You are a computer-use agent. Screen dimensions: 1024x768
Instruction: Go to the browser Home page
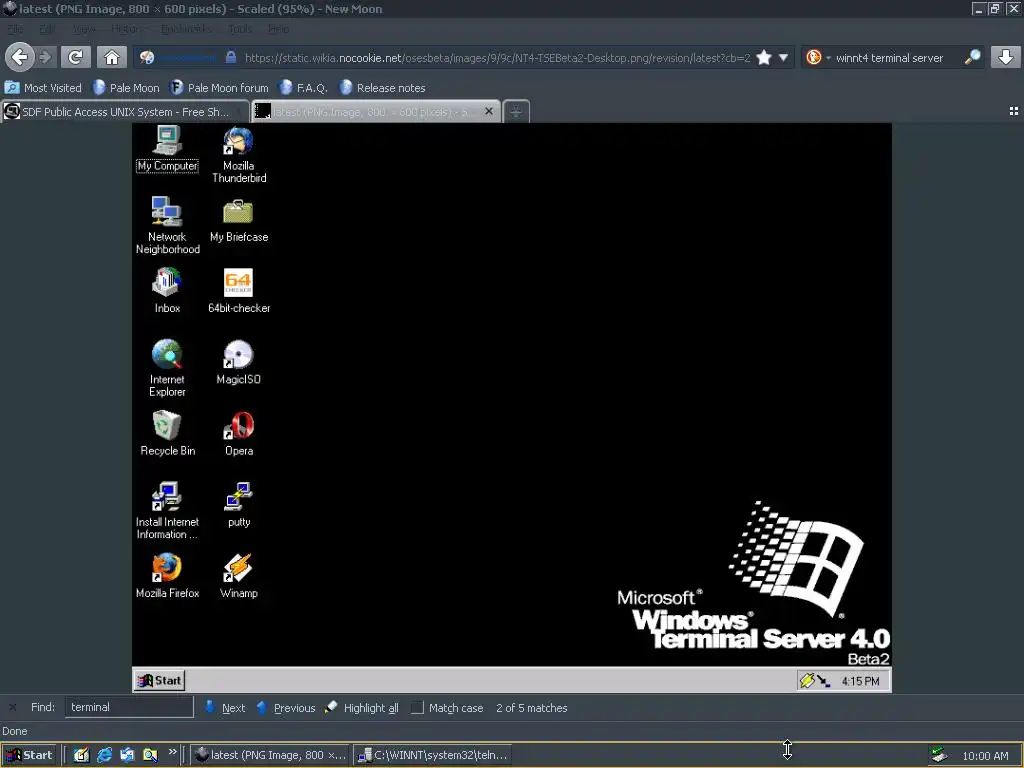pyautogui.click(x=112, y=57)
